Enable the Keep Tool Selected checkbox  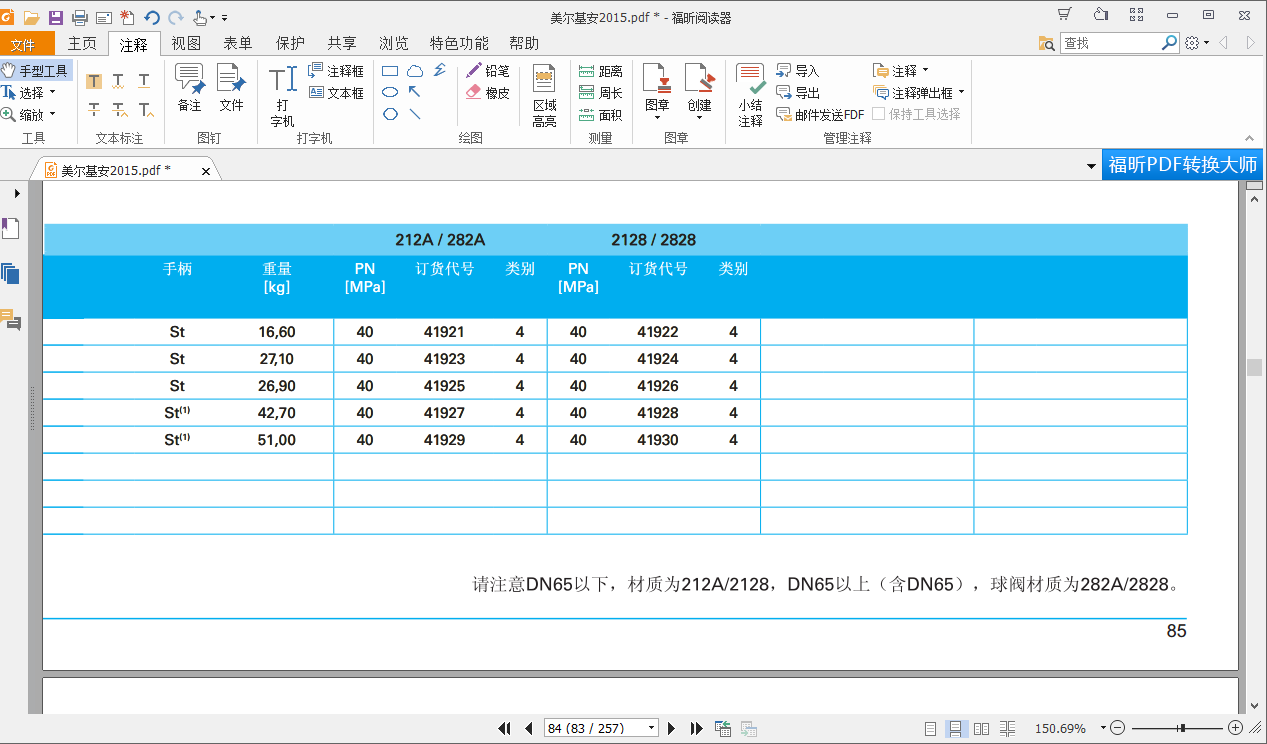pos(879,114)
